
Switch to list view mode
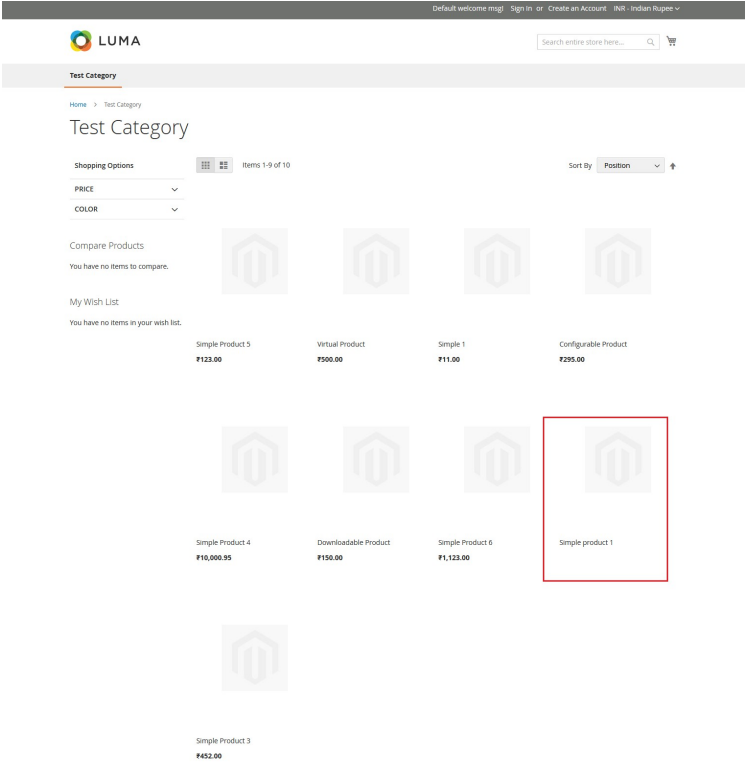coord(223,165)
